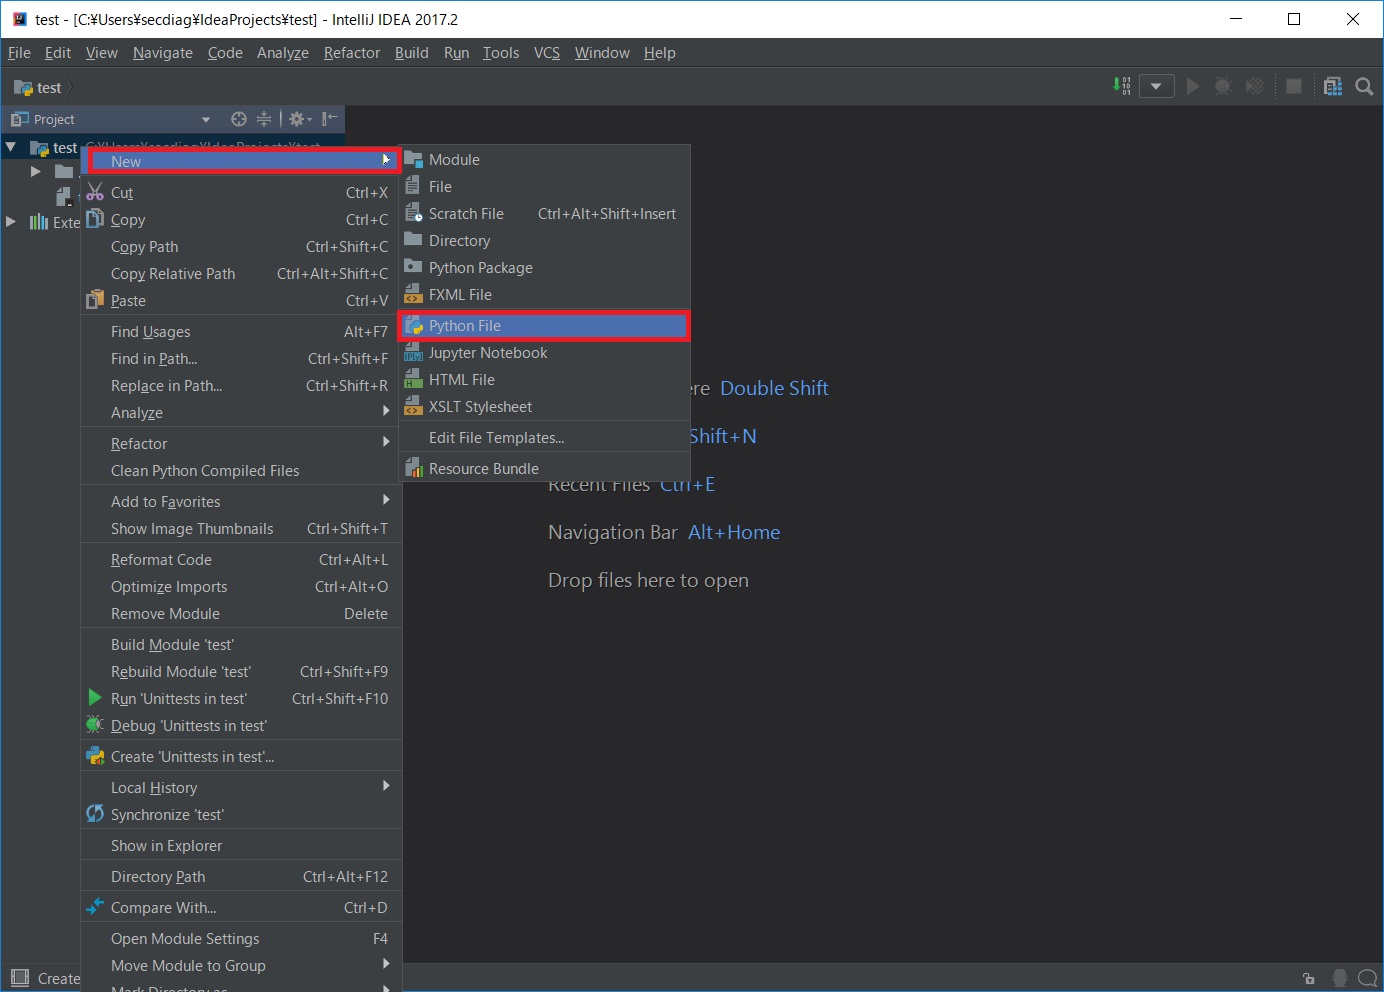
Task: Click the Make Project build icon
Action: tap(1122, 86)
